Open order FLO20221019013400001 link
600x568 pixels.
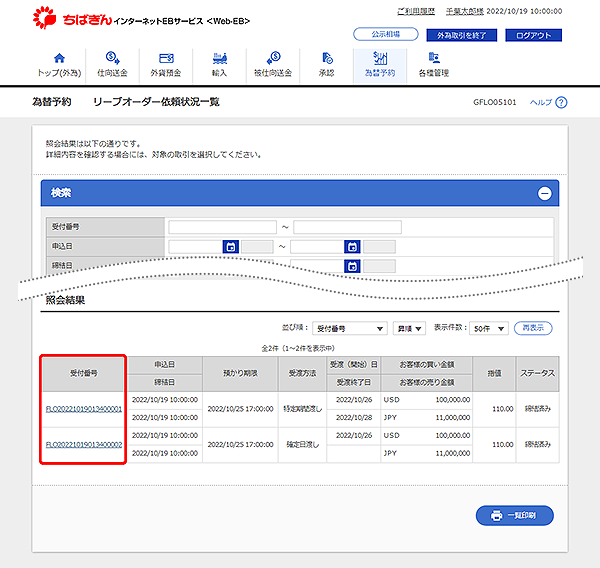coord(84,409)
